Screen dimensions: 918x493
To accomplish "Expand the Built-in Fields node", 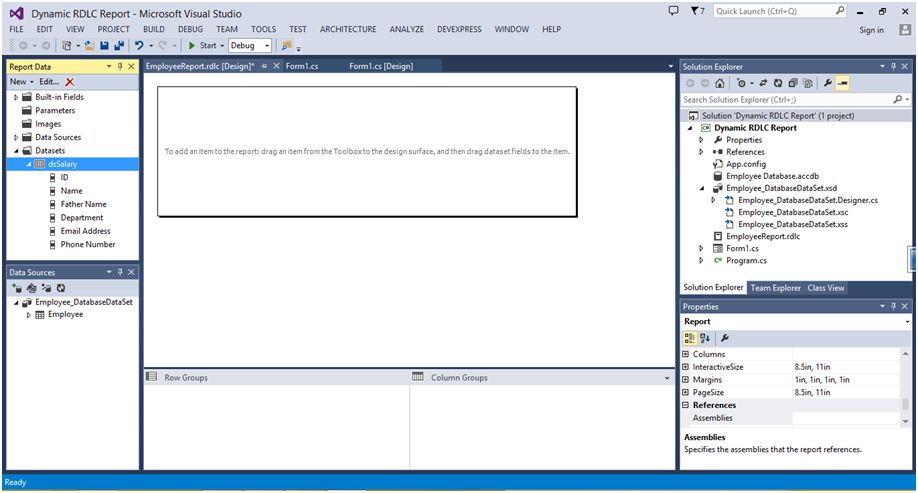I will [x=16, y=97].
